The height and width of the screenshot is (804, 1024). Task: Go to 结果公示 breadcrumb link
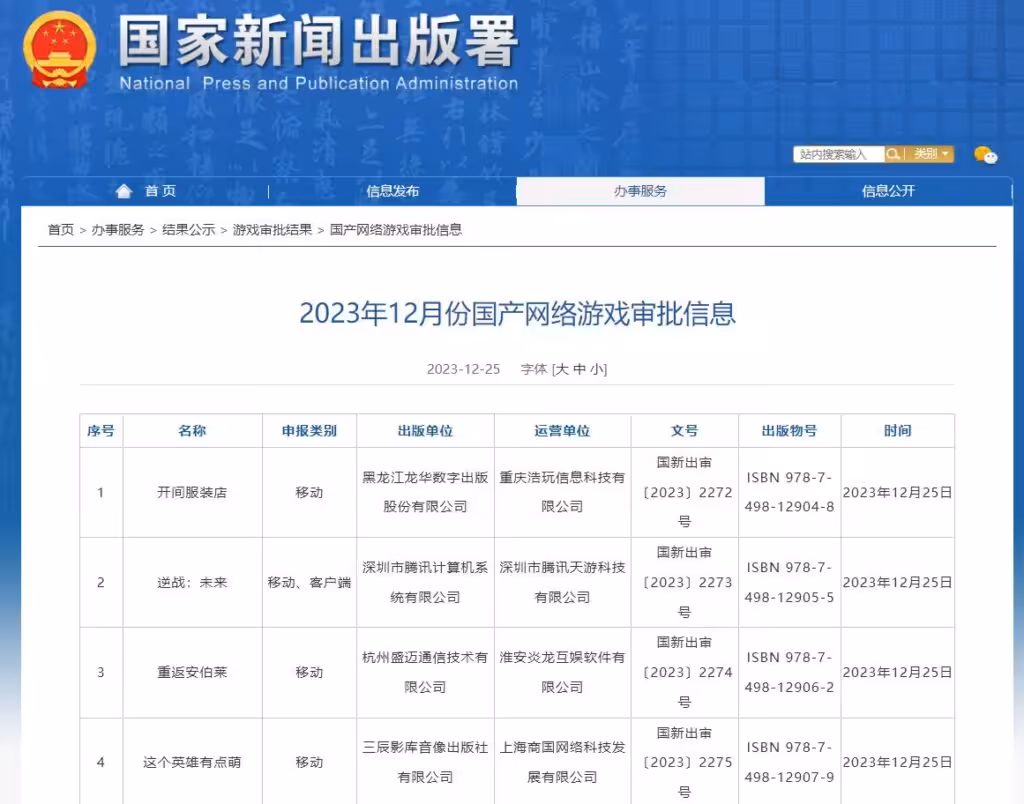coord(189,230)
